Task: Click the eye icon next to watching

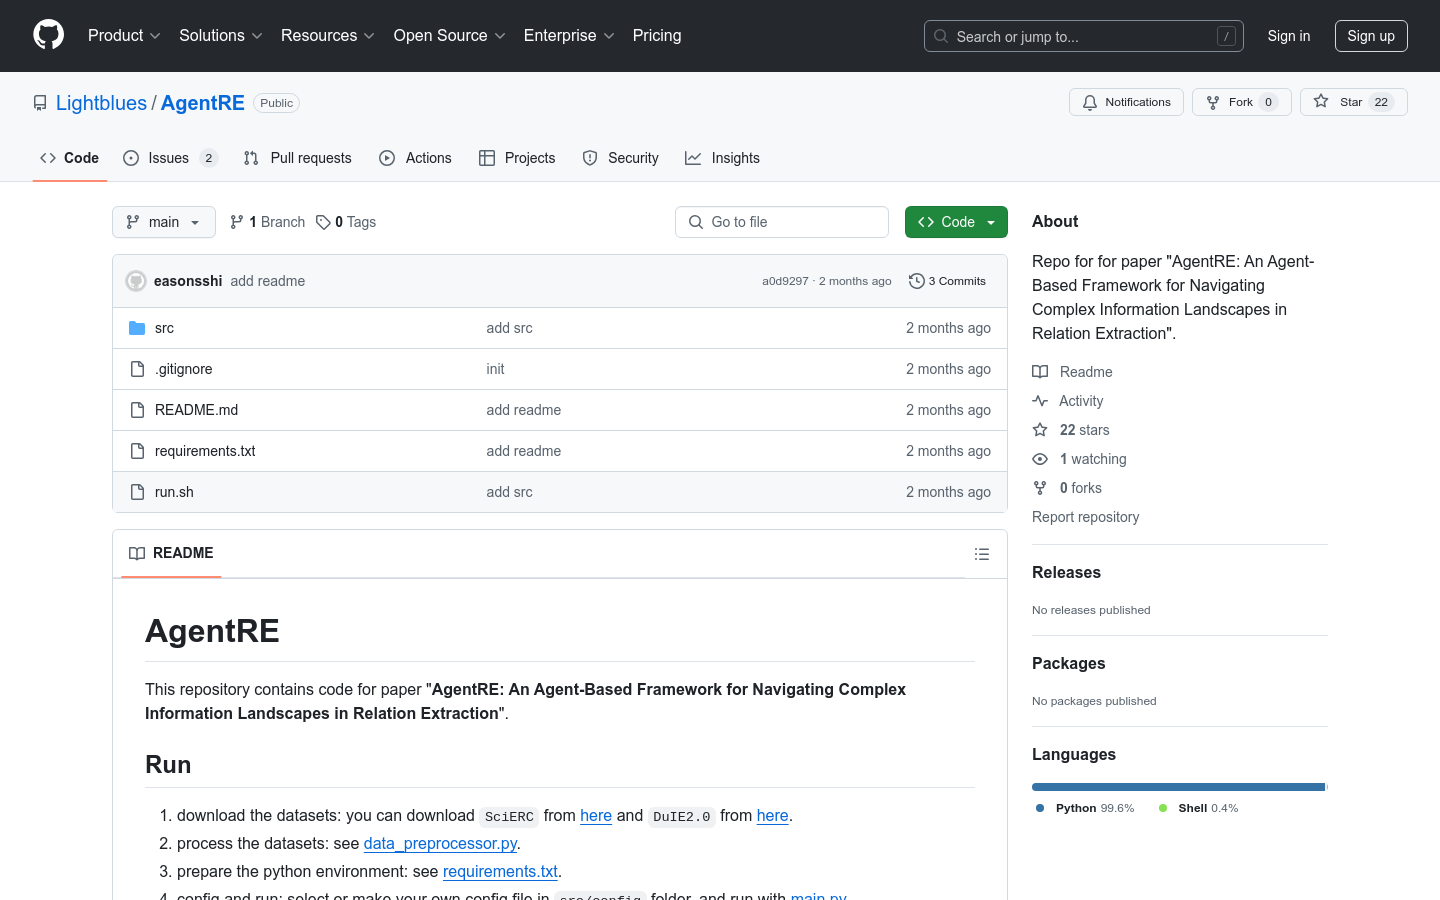Action: [1040, 459]
